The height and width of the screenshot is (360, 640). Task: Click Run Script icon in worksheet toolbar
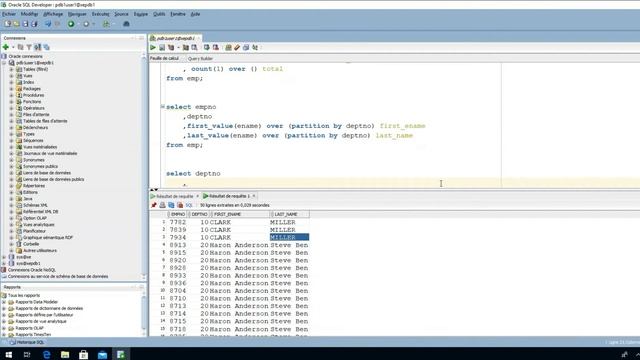point(162,47)
